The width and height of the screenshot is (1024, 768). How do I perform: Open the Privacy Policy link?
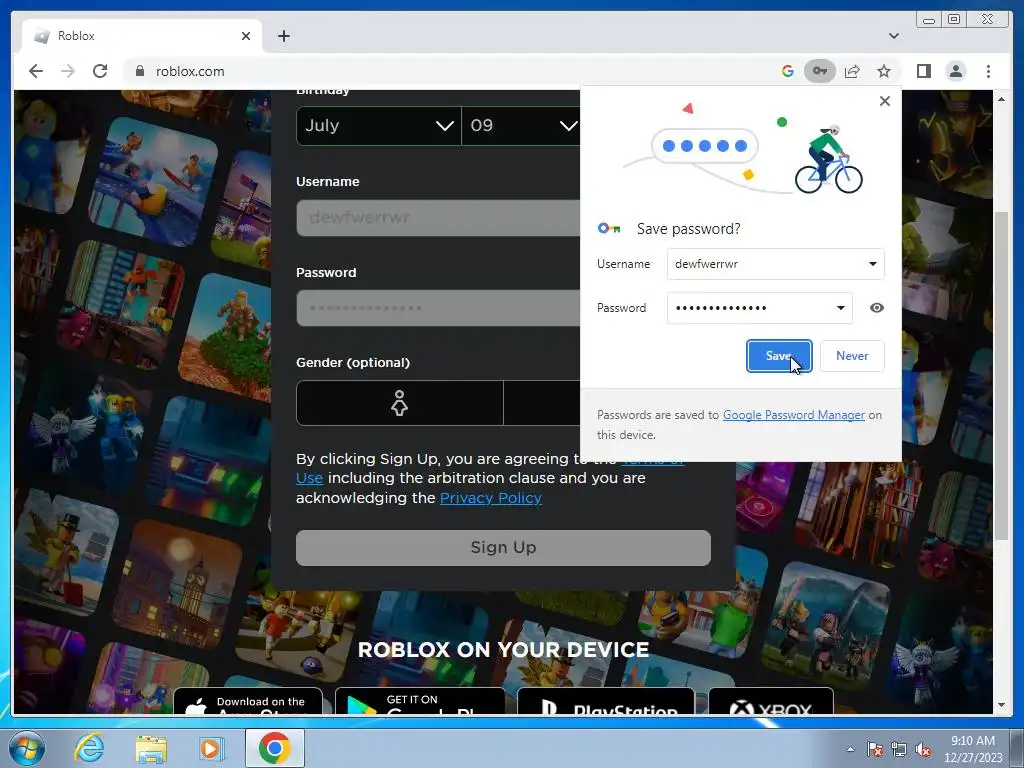click(490, 498)
